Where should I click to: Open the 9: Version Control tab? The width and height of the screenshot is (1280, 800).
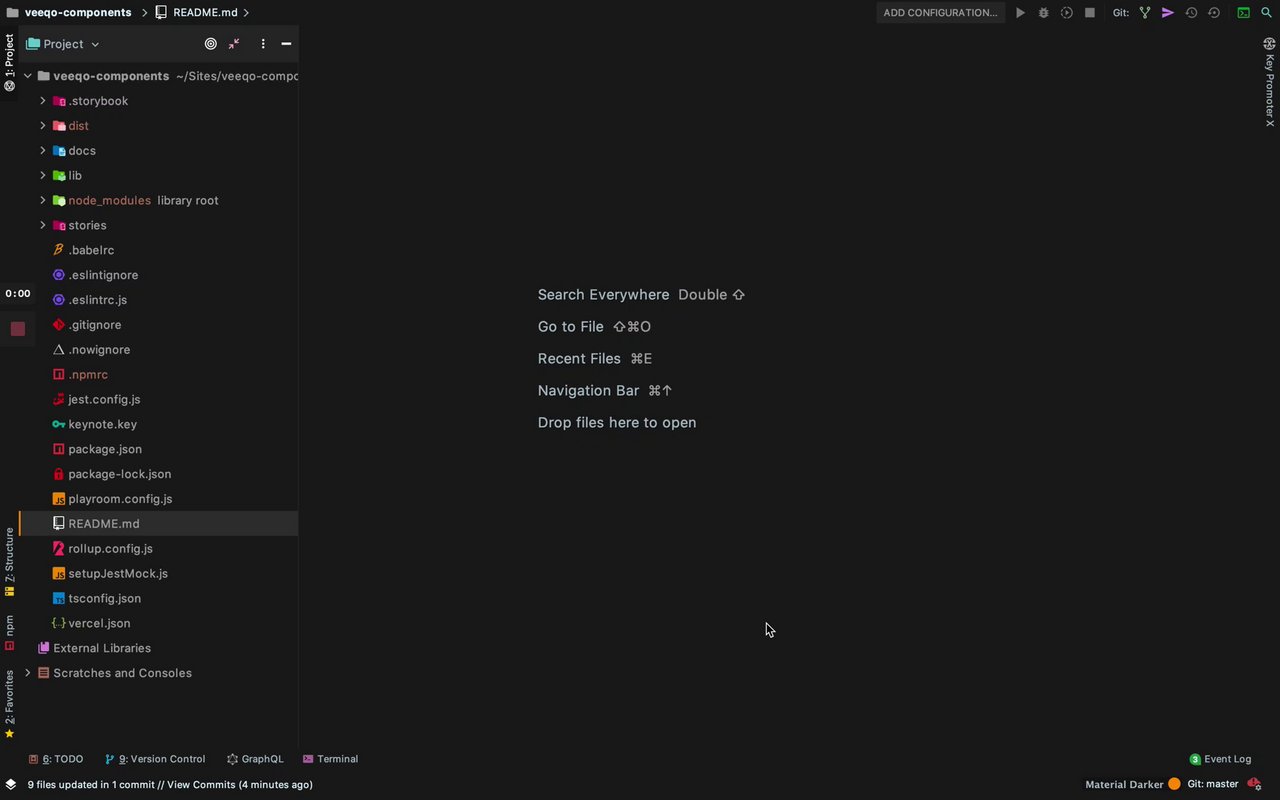tap(154, 759)
